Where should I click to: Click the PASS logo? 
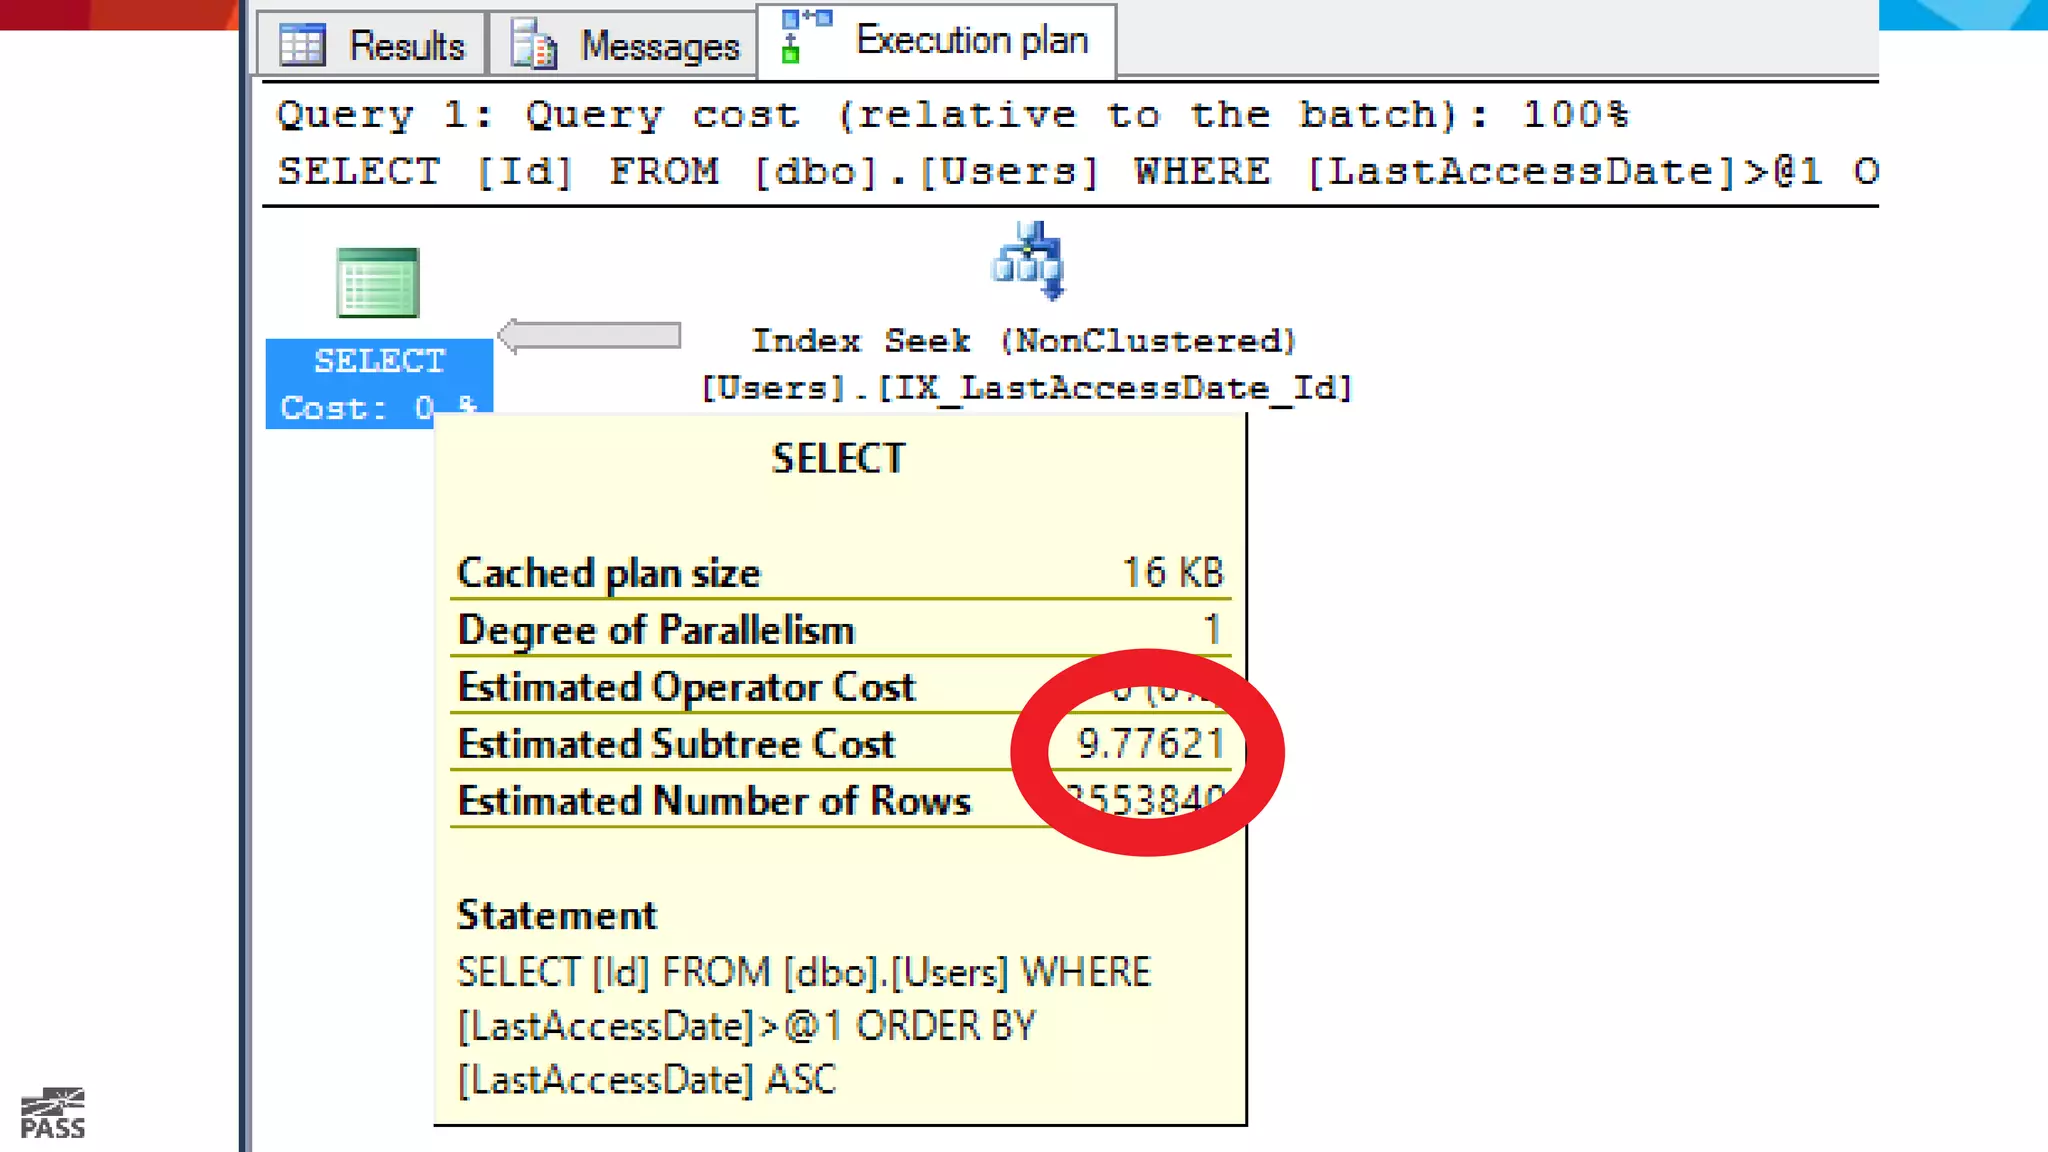click(x=53, y=1113)
